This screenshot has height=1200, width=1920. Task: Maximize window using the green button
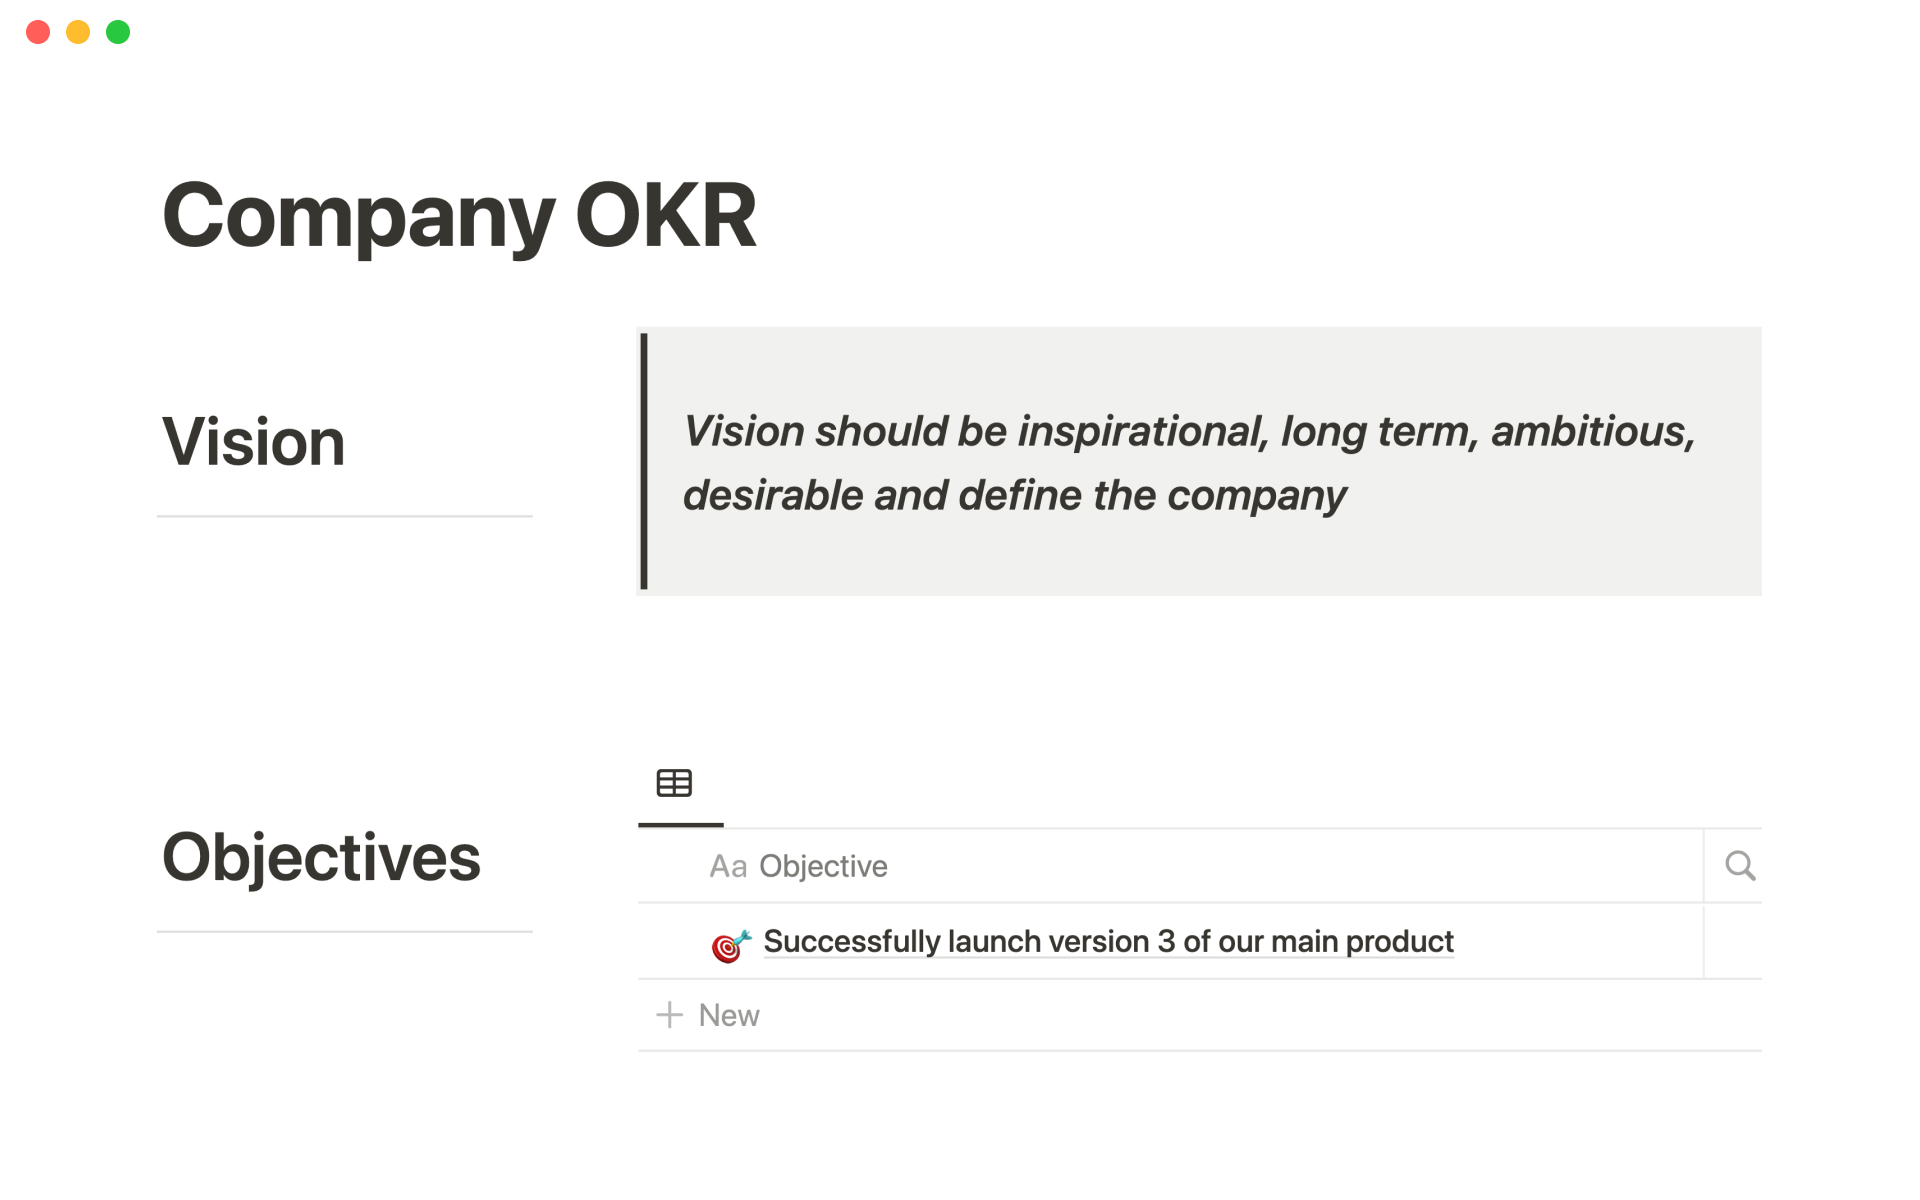[118, 32]
